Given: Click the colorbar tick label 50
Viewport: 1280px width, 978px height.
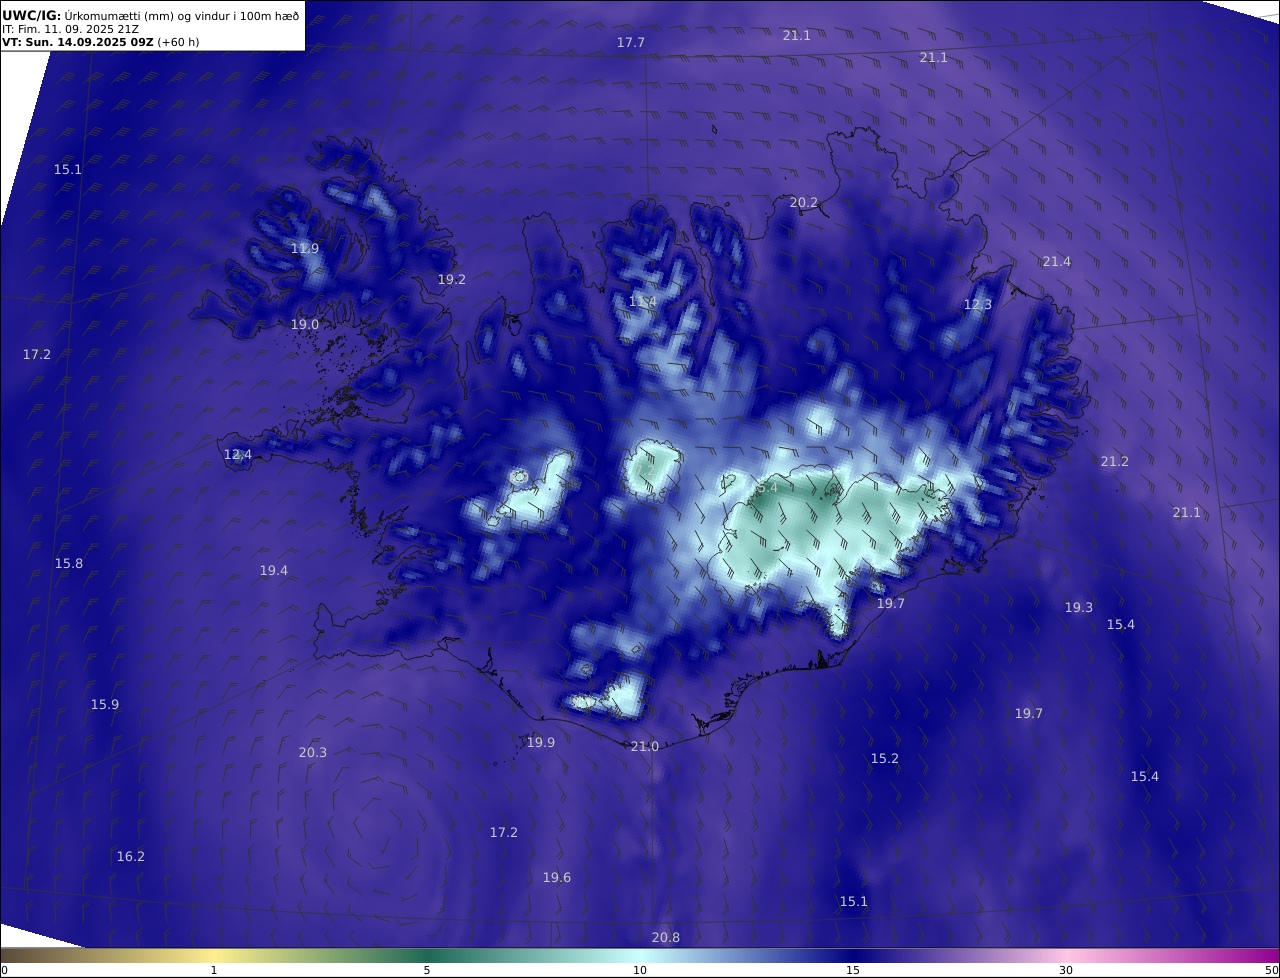Looking at the screenshot, I should click(1272, 971).
